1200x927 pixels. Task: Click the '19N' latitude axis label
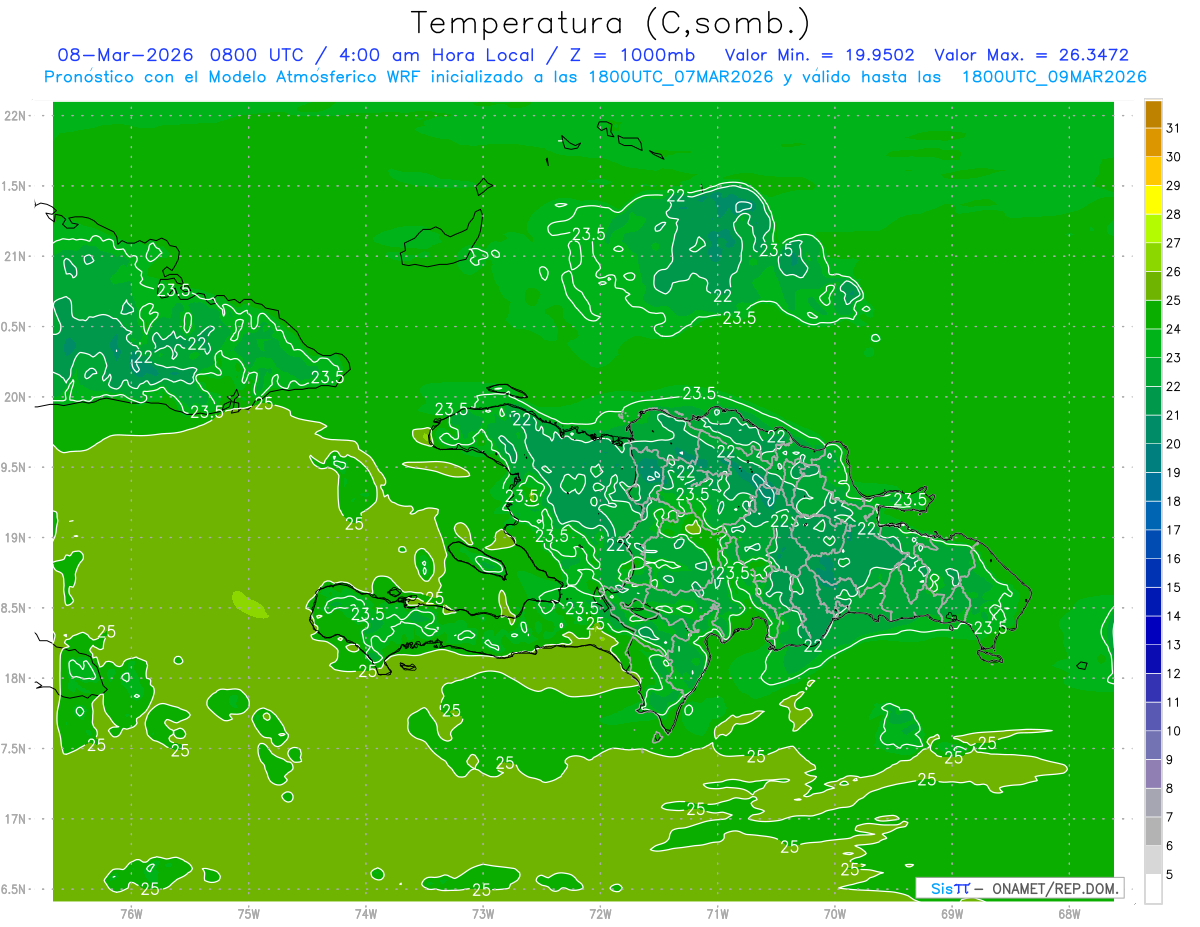16,538
